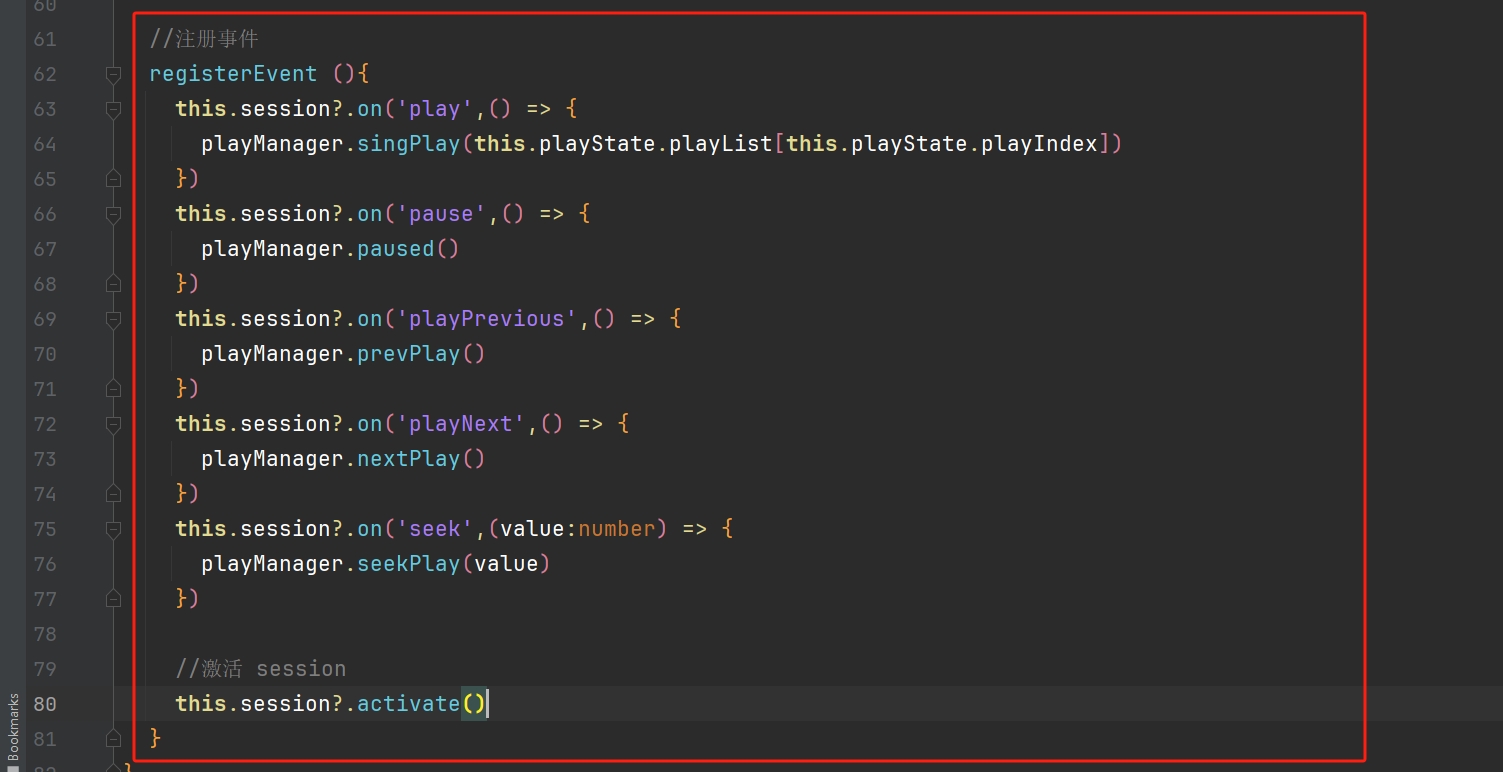Viewport: 1503px width, 772px height.
Task: Open the Bookmarks tool window tab
Action: (13, 724)
